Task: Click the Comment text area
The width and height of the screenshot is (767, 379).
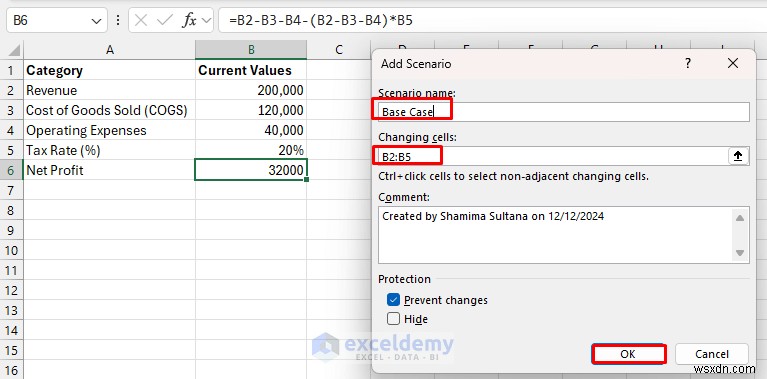Action: click(x=555, y=235)
